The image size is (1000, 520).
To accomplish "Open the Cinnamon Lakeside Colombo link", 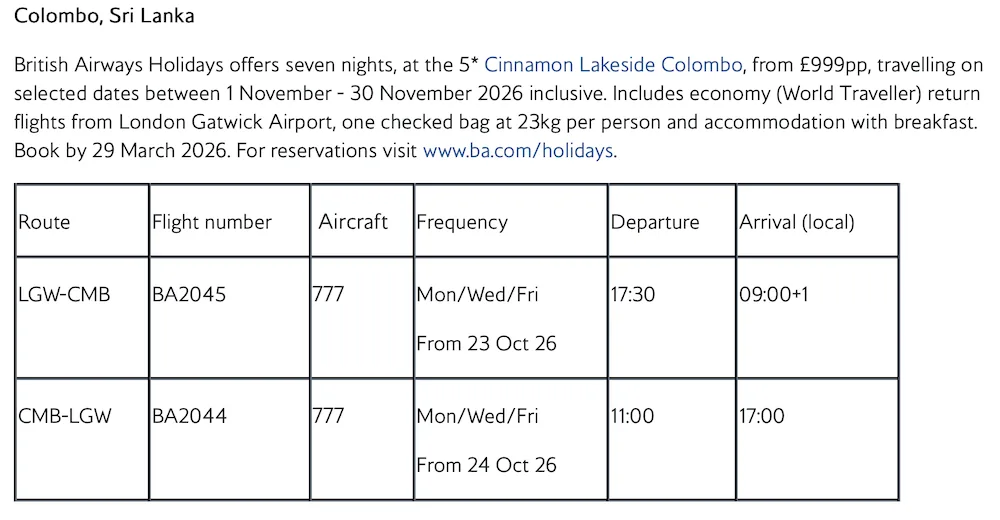I will coord(613,66).
